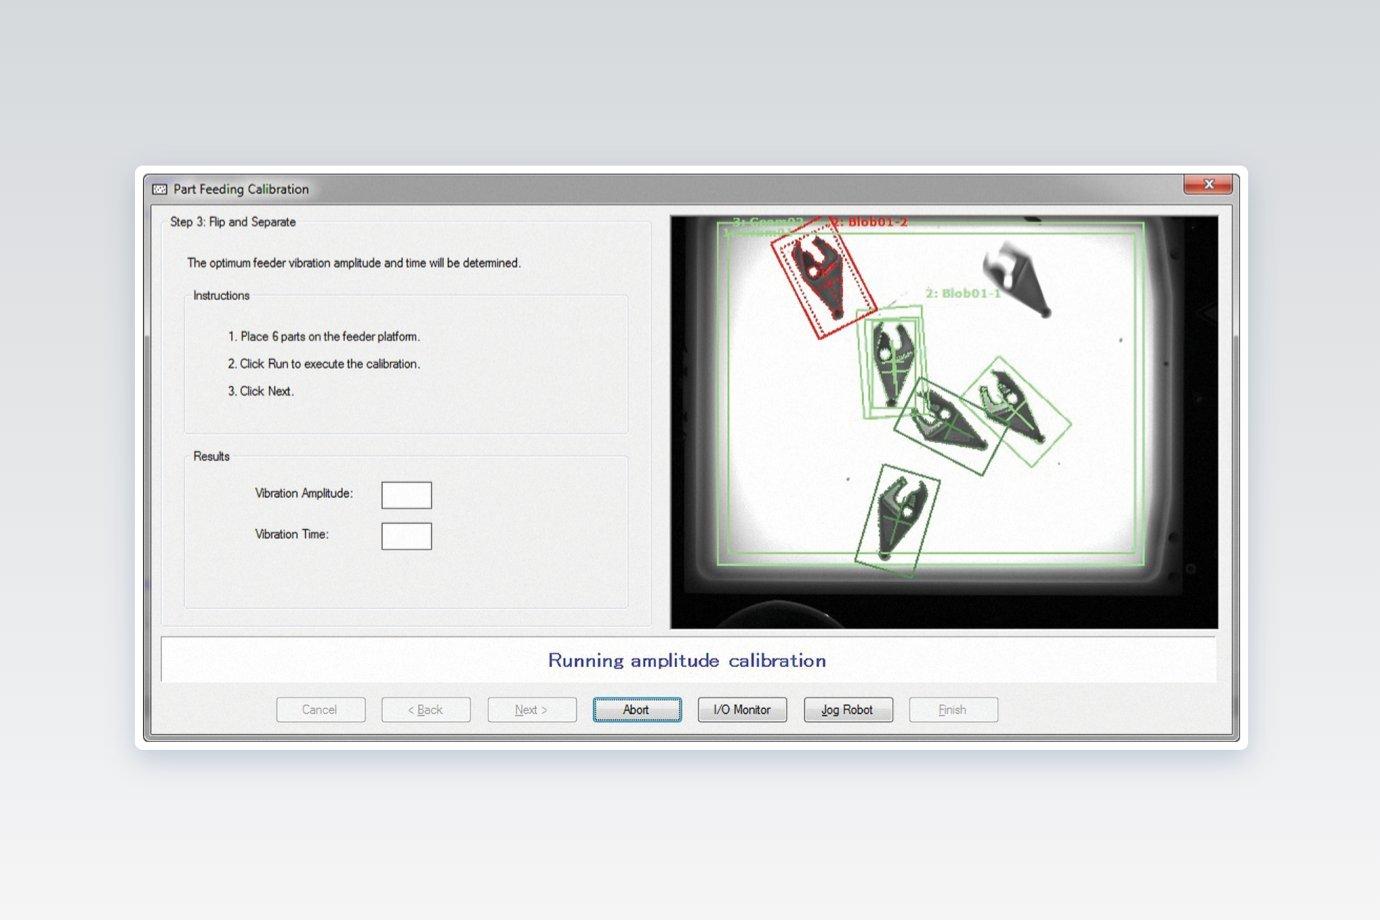1380x920 pixels.
Task: Click instruction 'Place 6 parts on the feeder platform'
Action: (324, 337)
